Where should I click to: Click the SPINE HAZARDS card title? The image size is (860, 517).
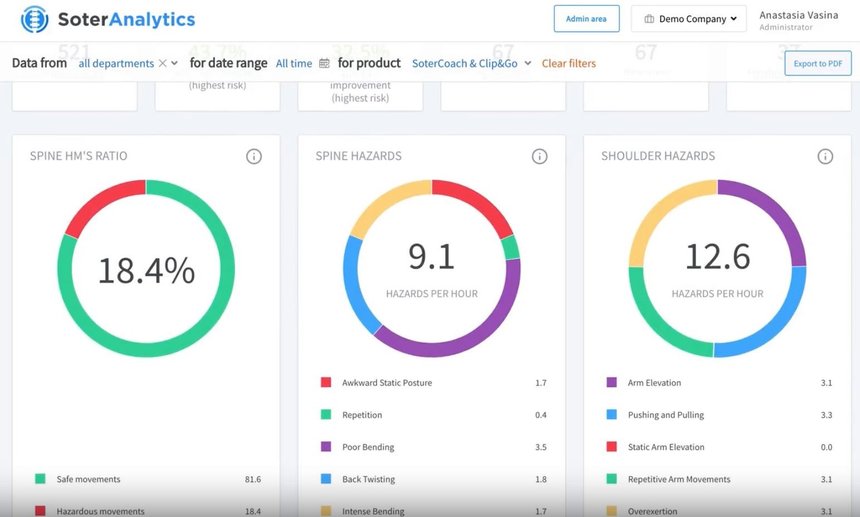click(358, 156)
